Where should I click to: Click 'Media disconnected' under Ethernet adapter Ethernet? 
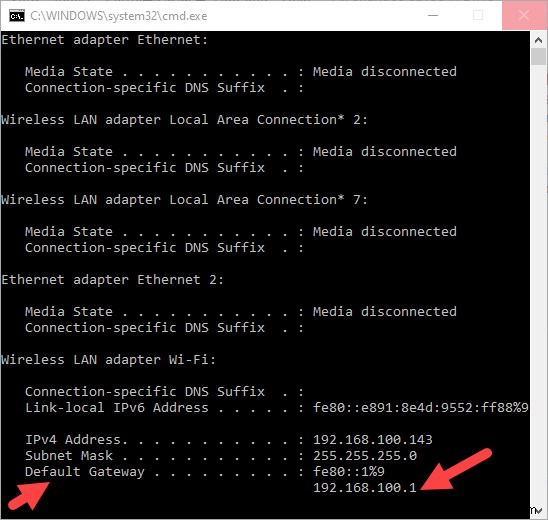point(384,72)
